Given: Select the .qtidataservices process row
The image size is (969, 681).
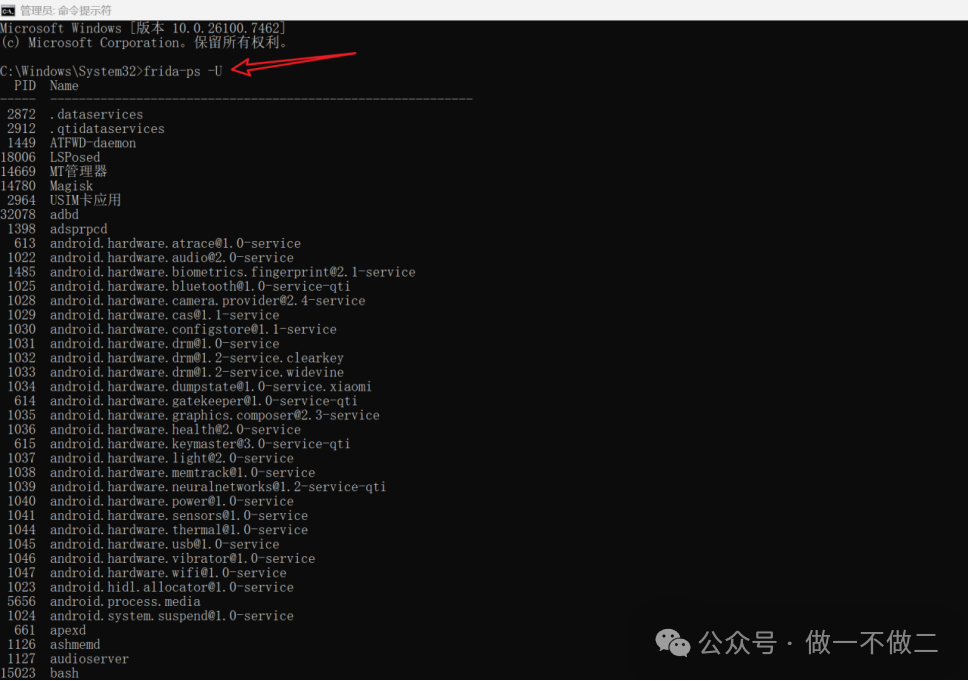Looking at the screenshot, I should [x=86, y=129].
